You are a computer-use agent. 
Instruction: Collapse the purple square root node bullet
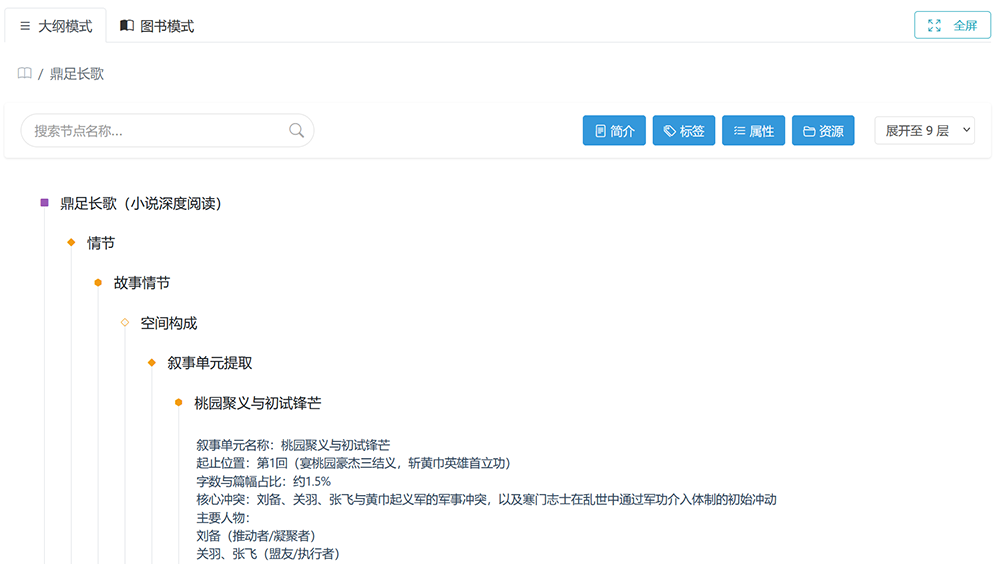[x=45, y=203]
